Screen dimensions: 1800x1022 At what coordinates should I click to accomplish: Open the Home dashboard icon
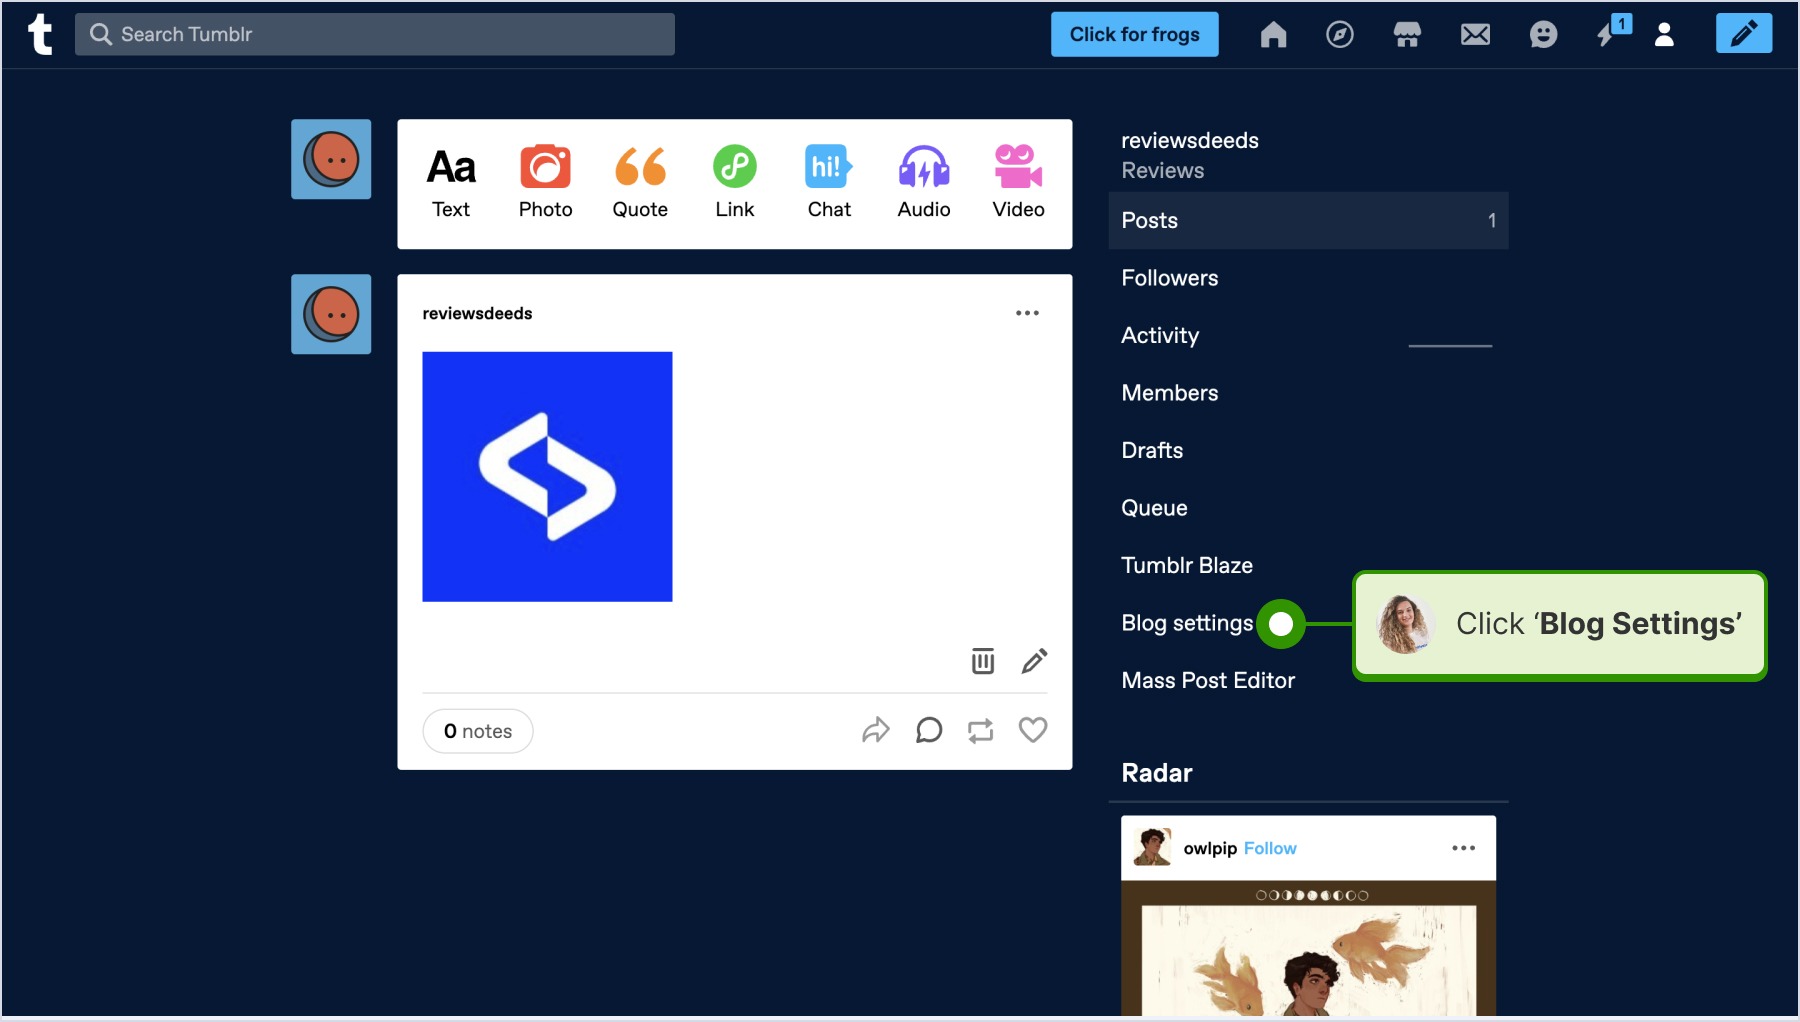1273,35
